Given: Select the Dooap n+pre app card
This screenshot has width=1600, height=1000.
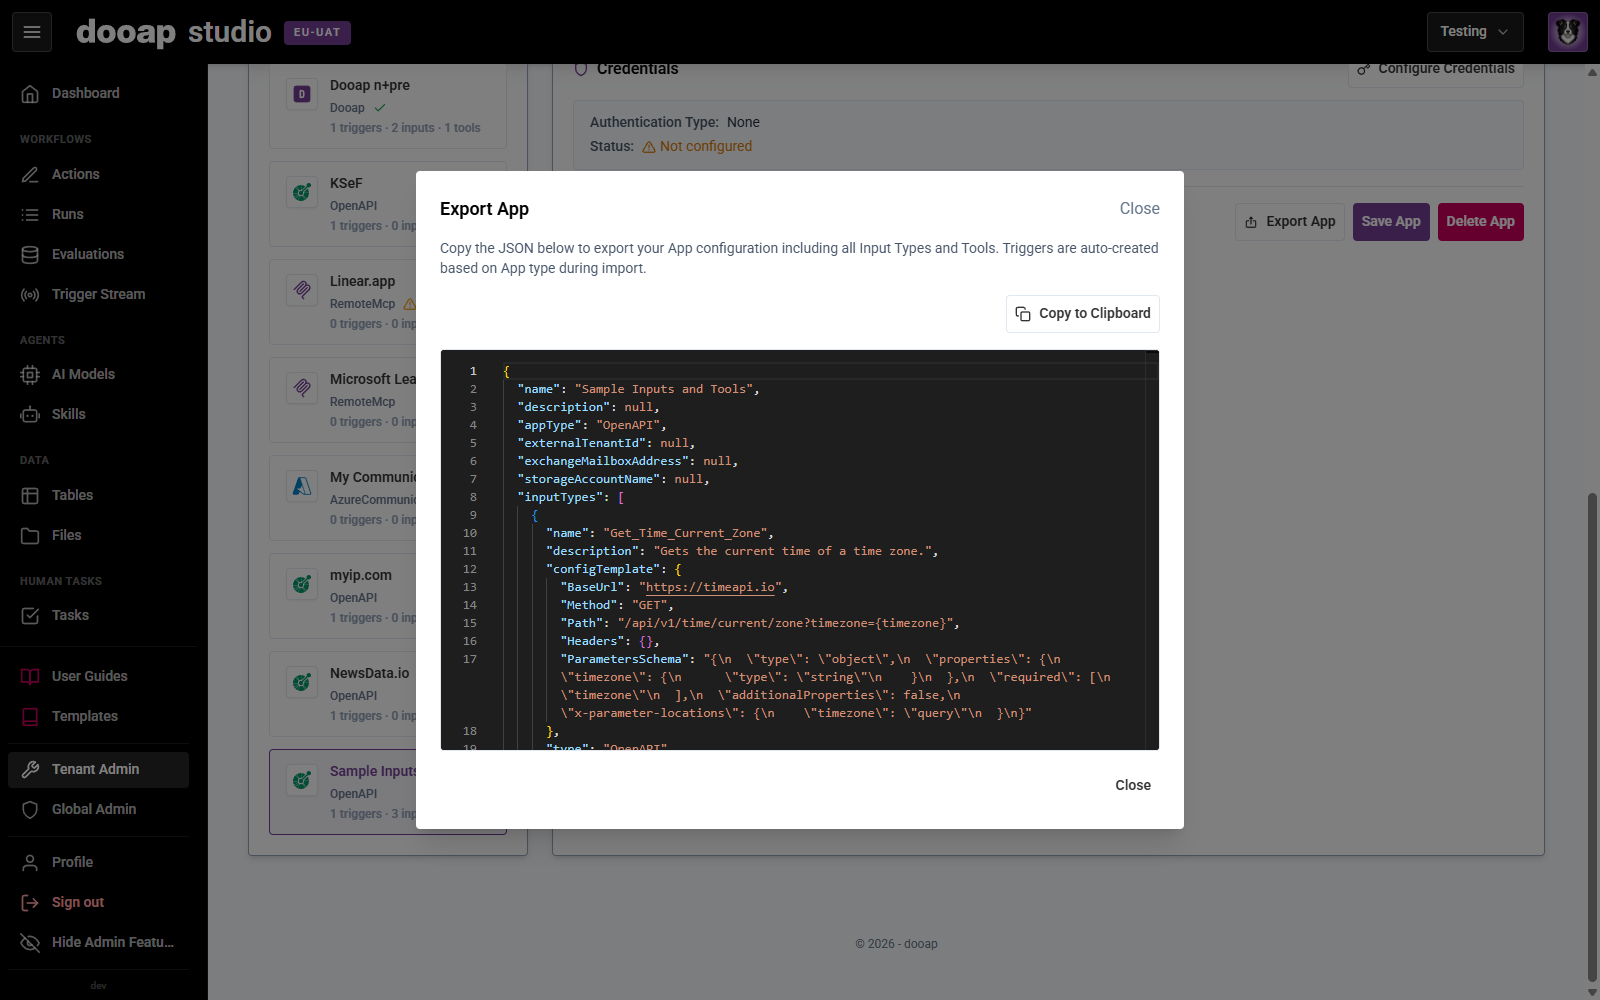Looking at the screenshot, I should point(388,106).
